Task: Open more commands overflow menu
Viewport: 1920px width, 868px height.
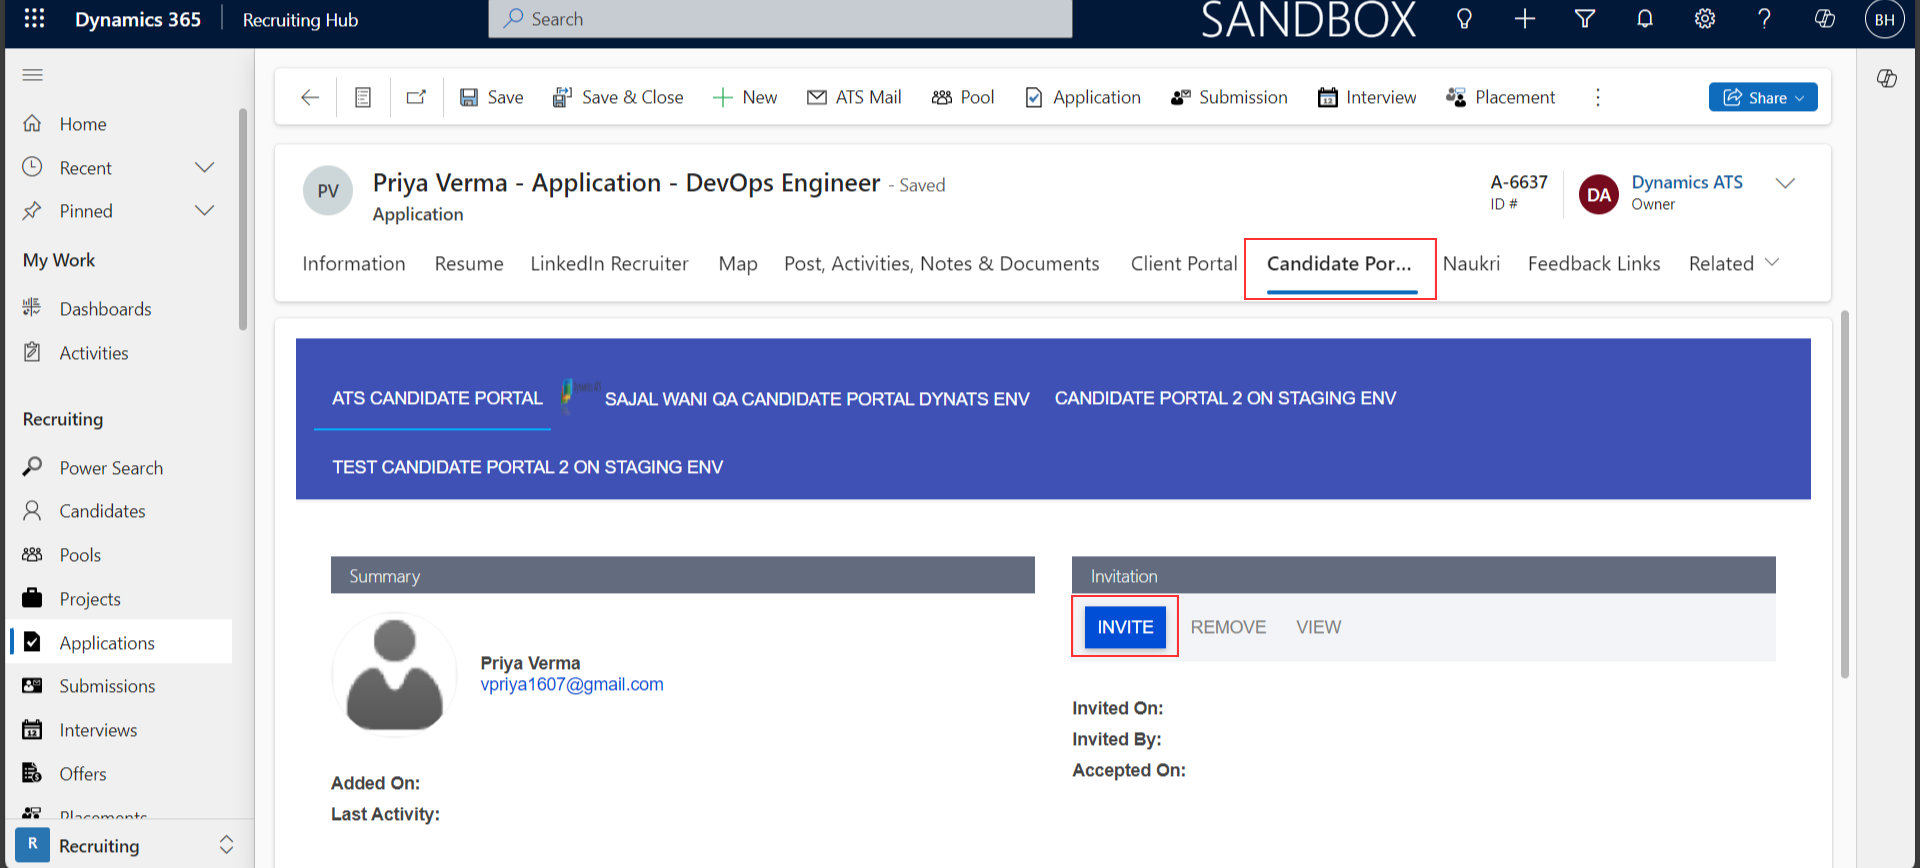Action: pos(1597,97)
